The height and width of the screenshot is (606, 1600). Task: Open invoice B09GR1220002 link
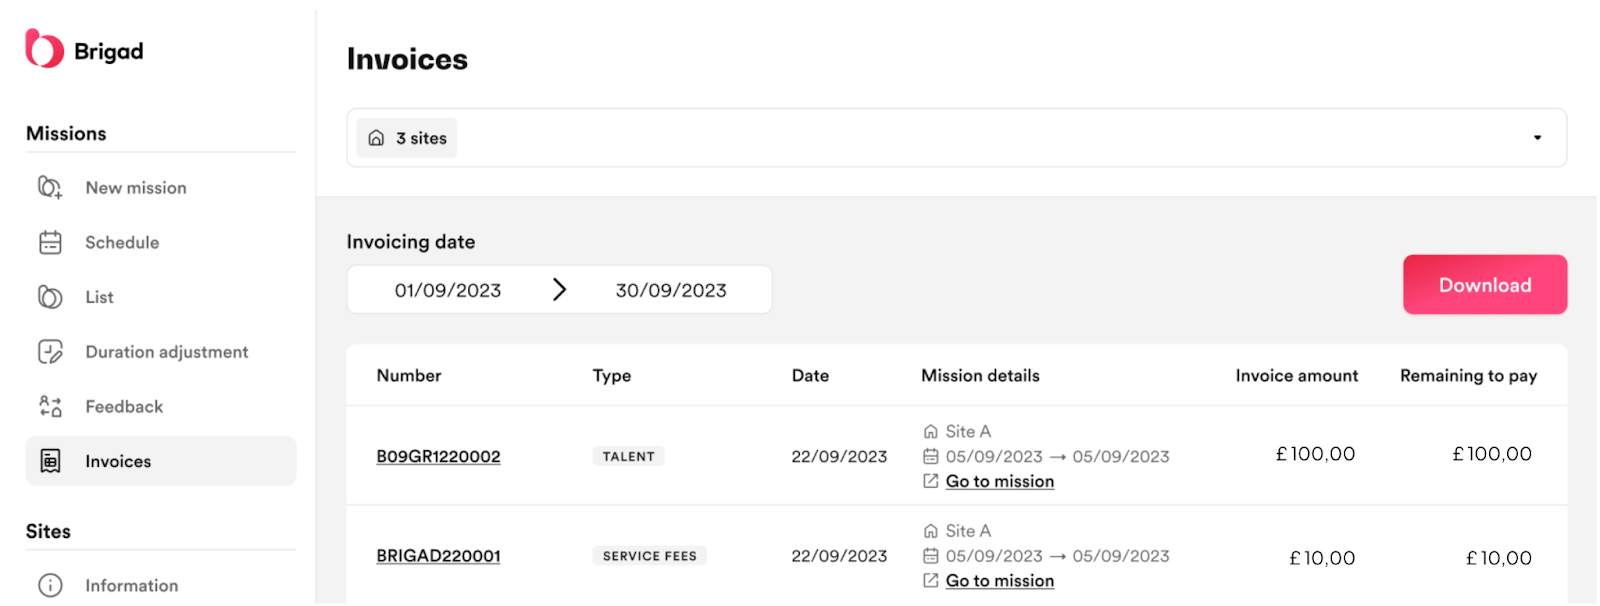click(x=438, y=457)
